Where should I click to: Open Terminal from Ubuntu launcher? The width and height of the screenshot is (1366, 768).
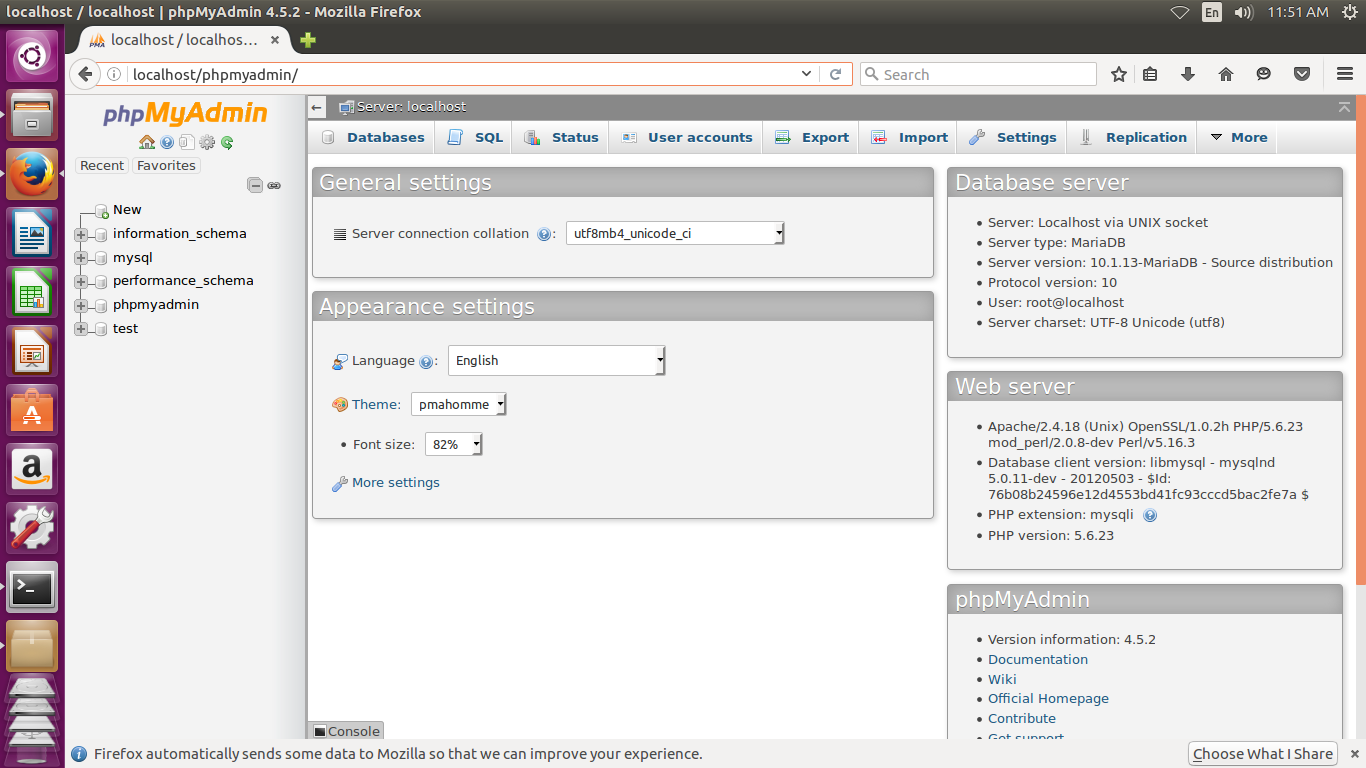pyautogui.click(x=33, y=588)
